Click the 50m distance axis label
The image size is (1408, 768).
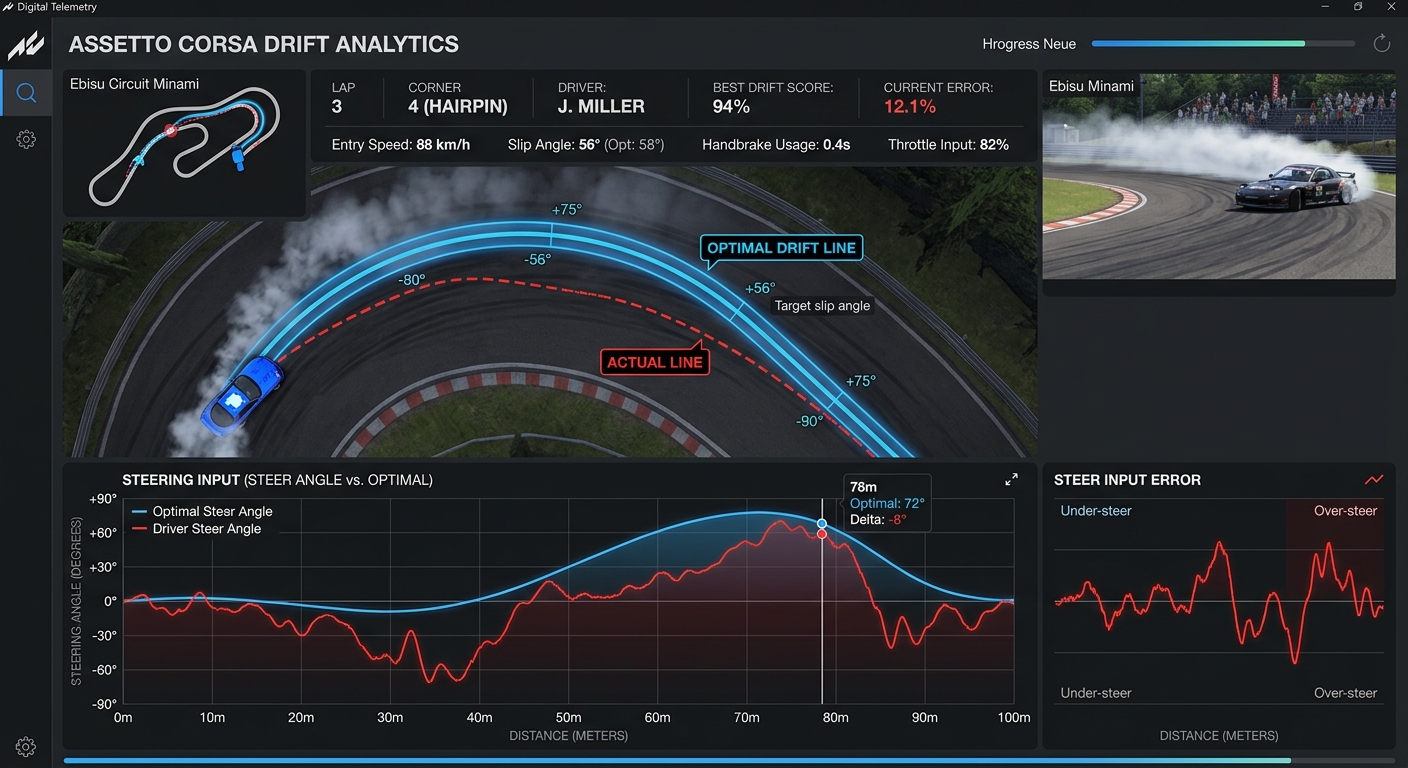point(568,718)
